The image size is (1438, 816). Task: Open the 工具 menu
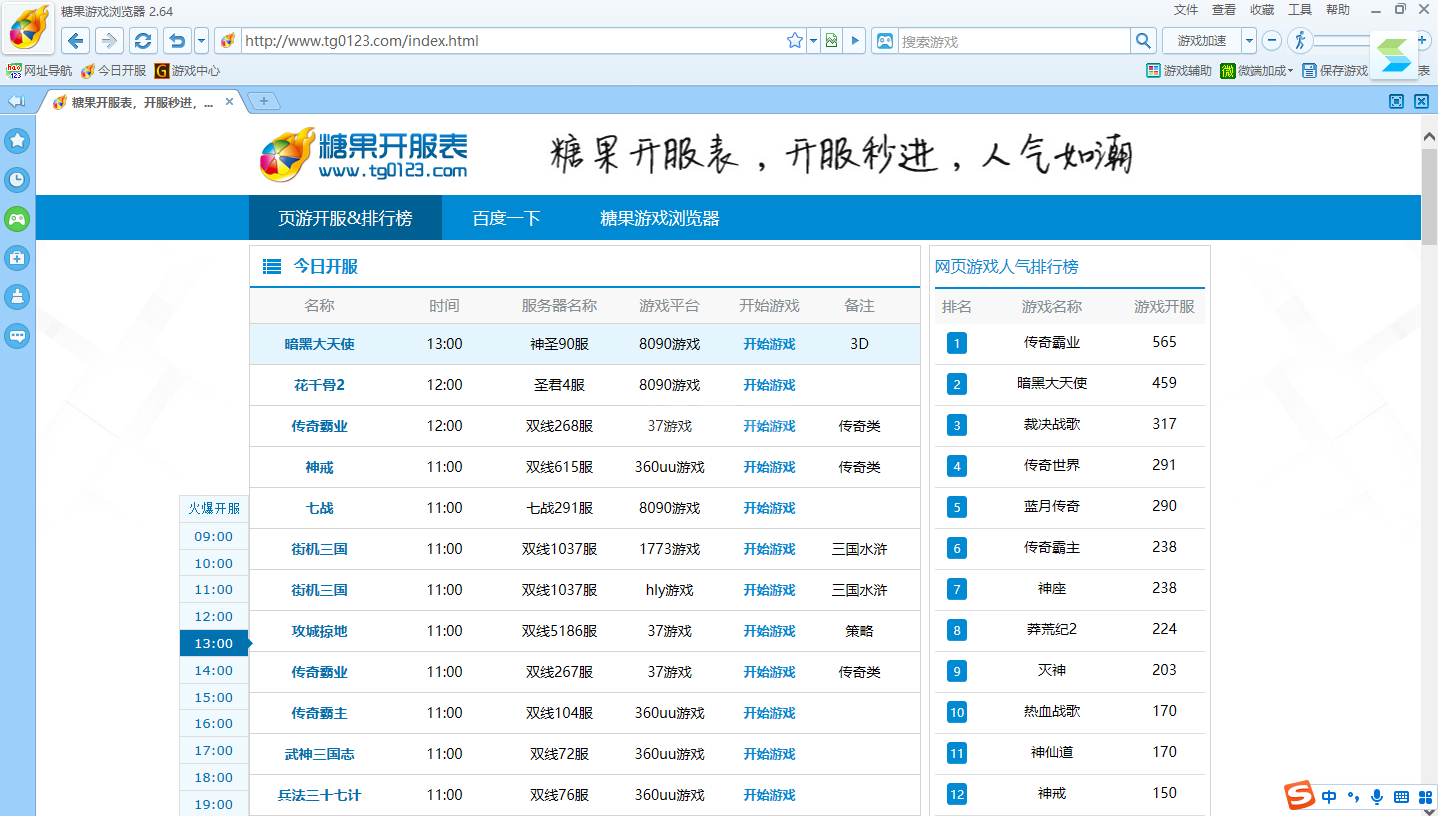click(x=1300, y=10)
